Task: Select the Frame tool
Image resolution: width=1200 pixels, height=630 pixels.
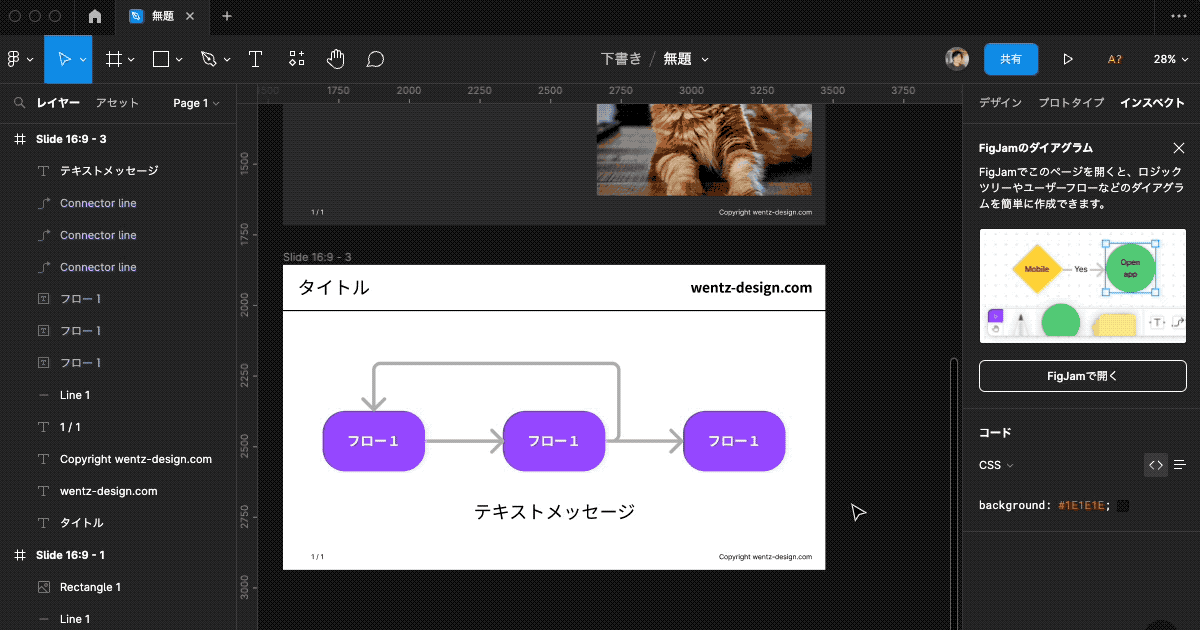Action: (x=113, y=59)
